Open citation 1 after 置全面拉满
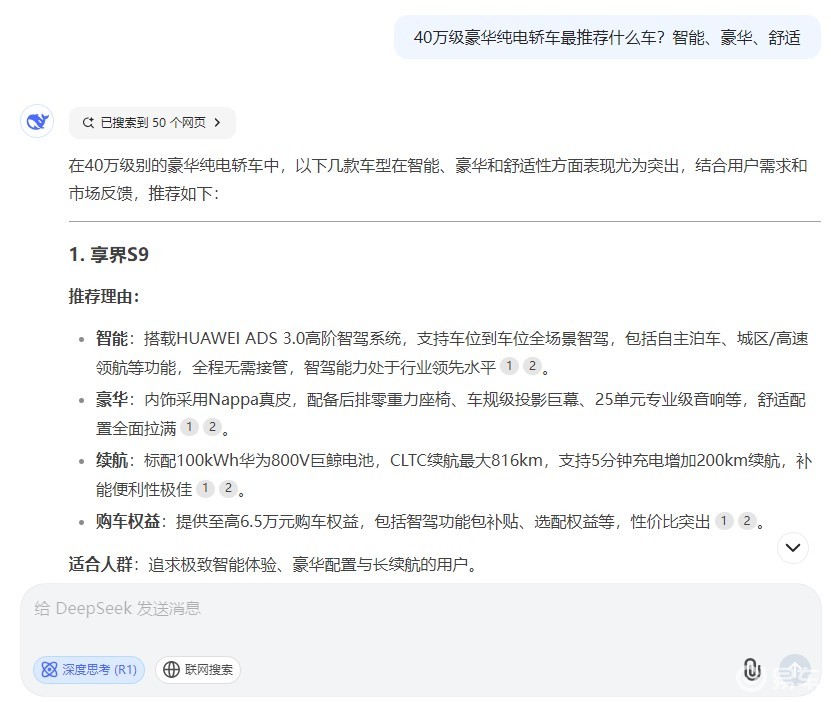Viewport: 831px width, 702px height. click(189, 426)
